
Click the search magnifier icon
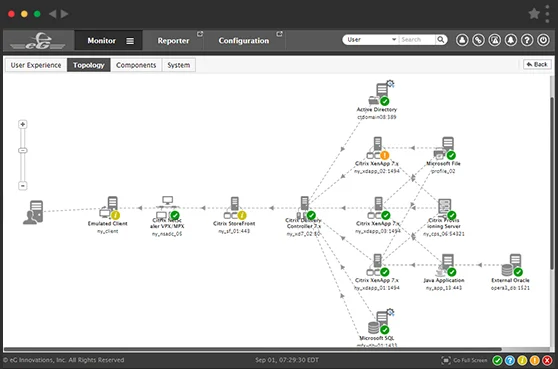pyautogui.click(x=441, y=39)
